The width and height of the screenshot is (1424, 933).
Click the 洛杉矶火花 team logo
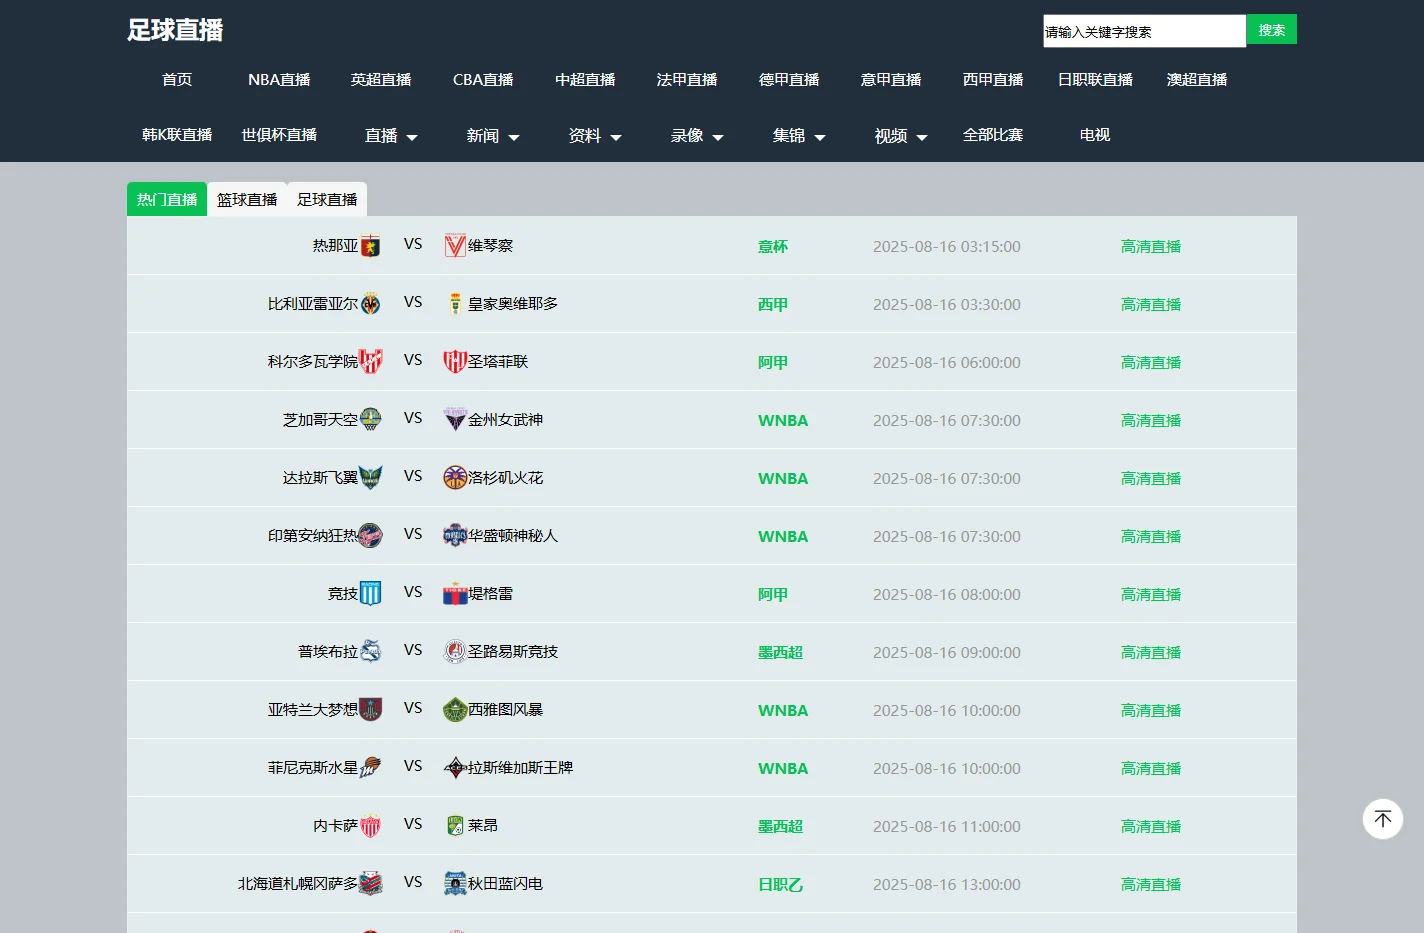455,478
